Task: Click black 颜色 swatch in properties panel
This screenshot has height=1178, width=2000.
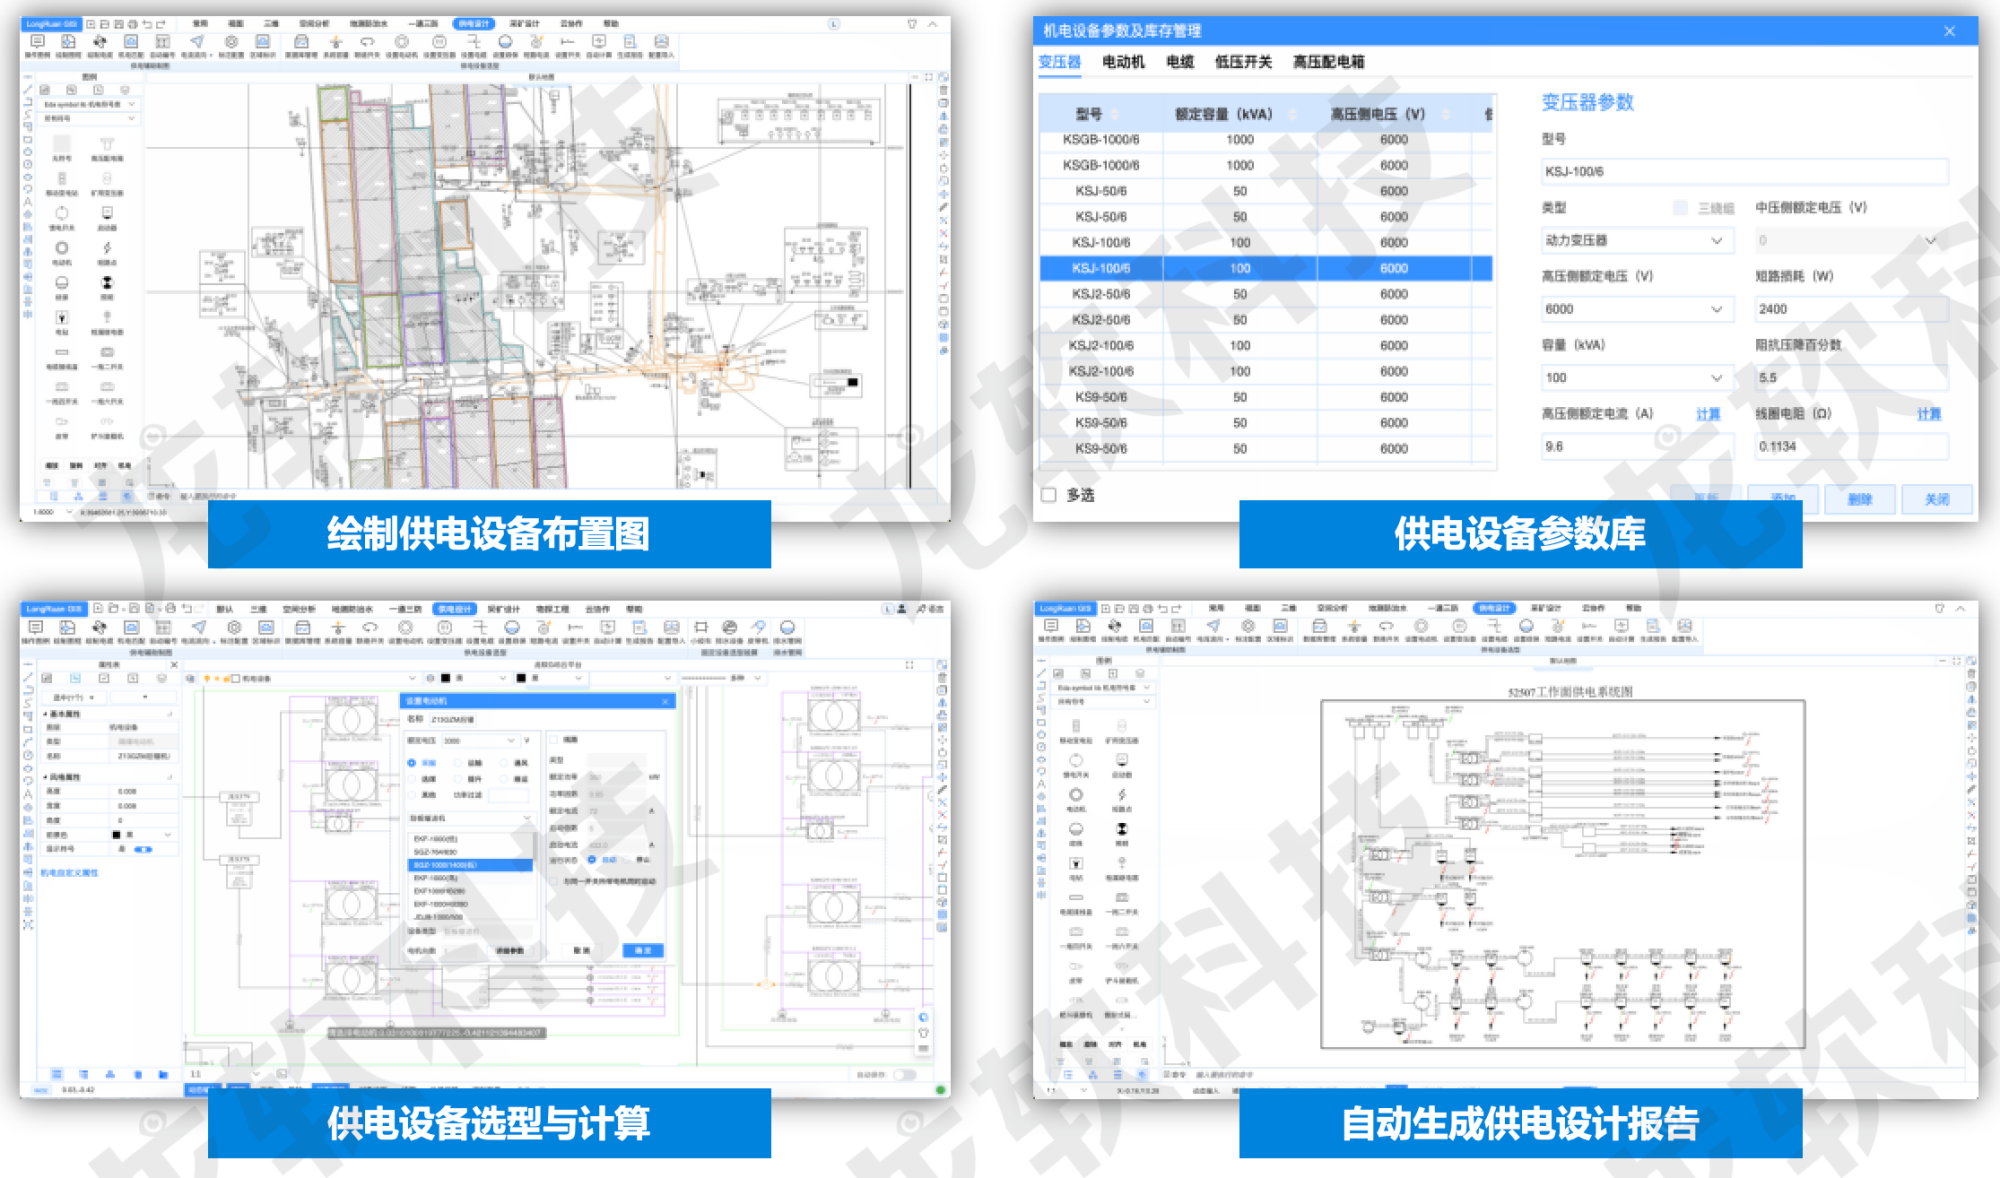Action: tap(117, 834)
